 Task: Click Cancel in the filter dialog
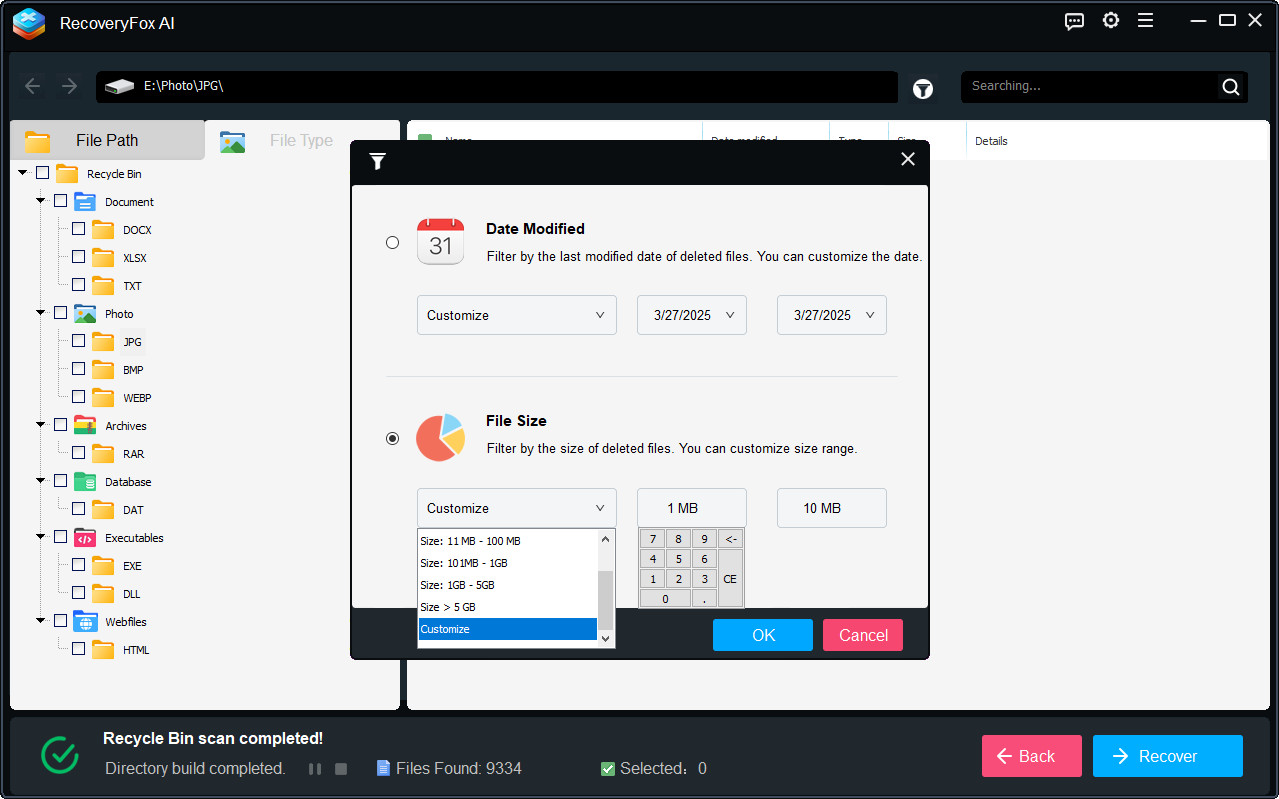coord(863,635)
